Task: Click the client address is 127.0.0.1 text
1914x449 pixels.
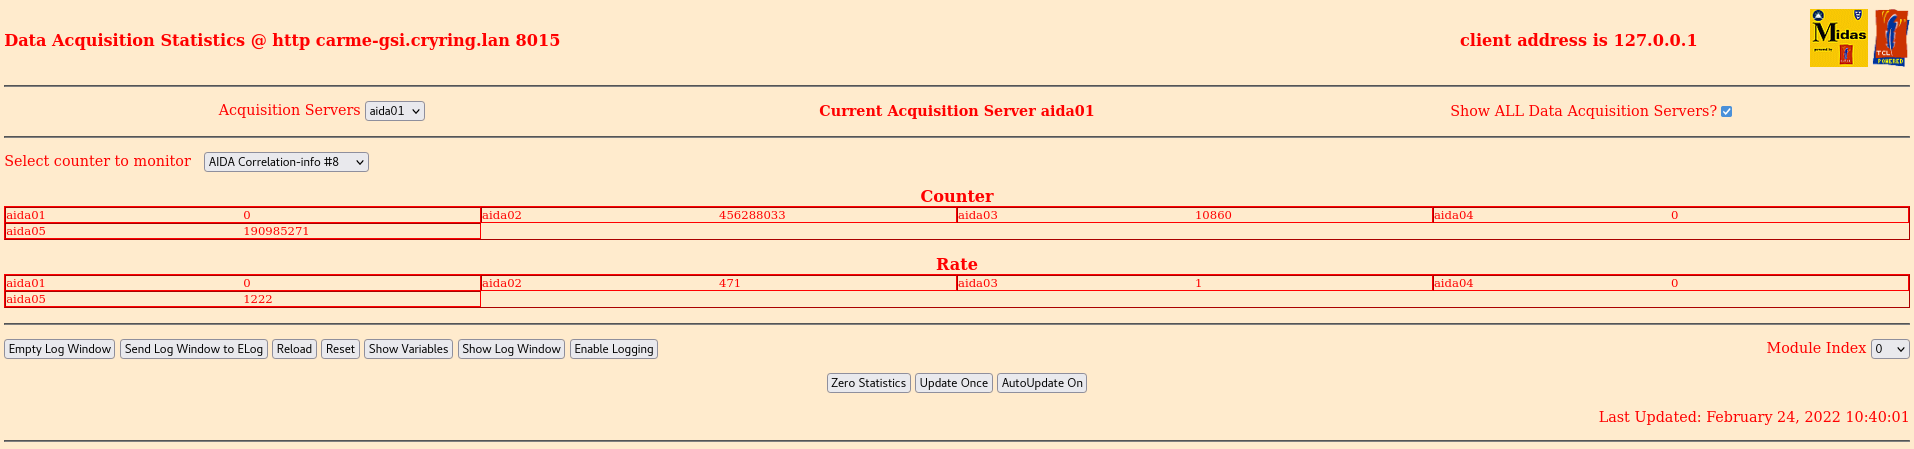Action: click(1578, 41)
